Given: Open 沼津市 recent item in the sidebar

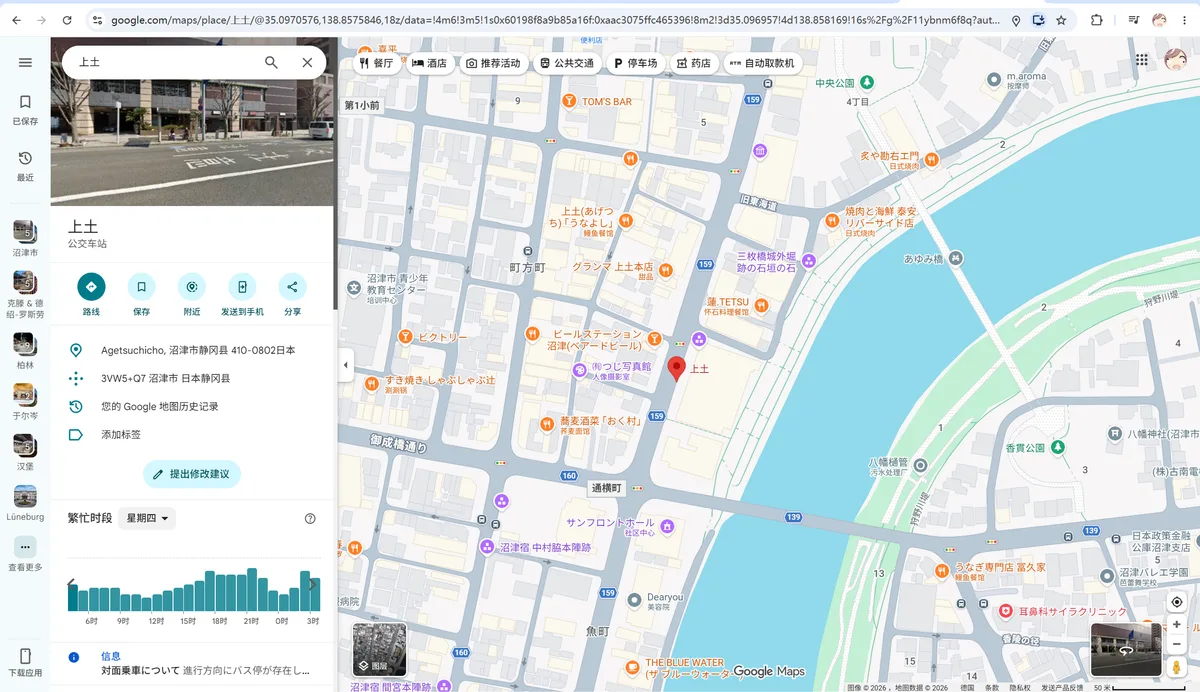Looking at the screenshot, I should click(25, 239).
